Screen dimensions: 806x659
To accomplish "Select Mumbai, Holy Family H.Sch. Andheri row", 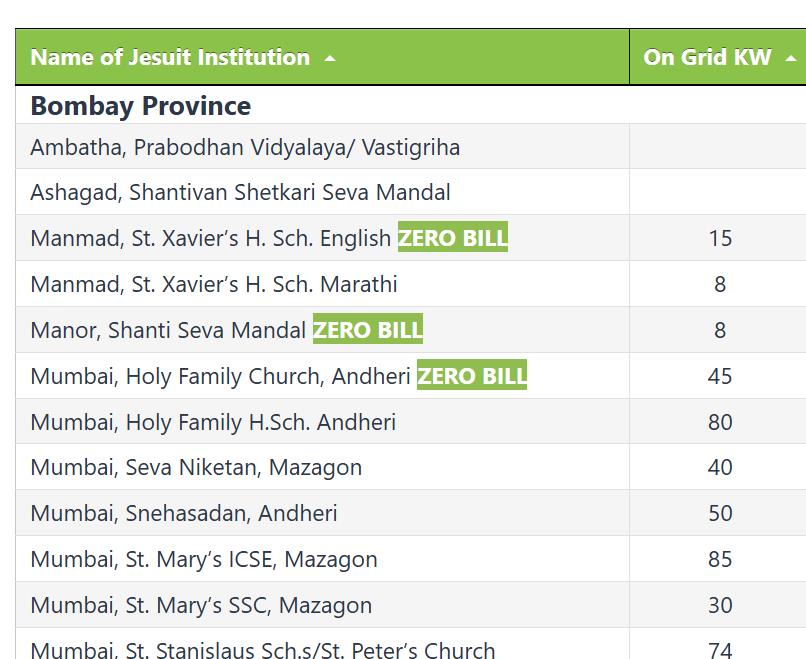I will tap(411, 422).
